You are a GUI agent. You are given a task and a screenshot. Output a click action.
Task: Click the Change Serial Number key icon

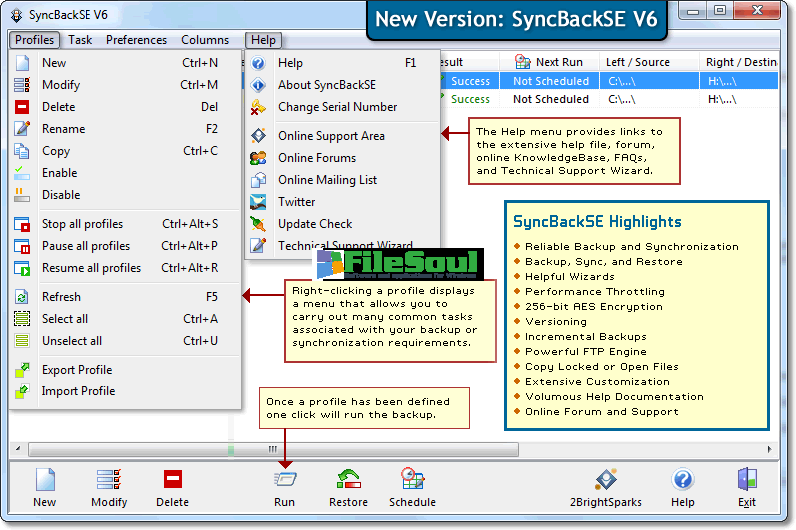tap(258, 107)
